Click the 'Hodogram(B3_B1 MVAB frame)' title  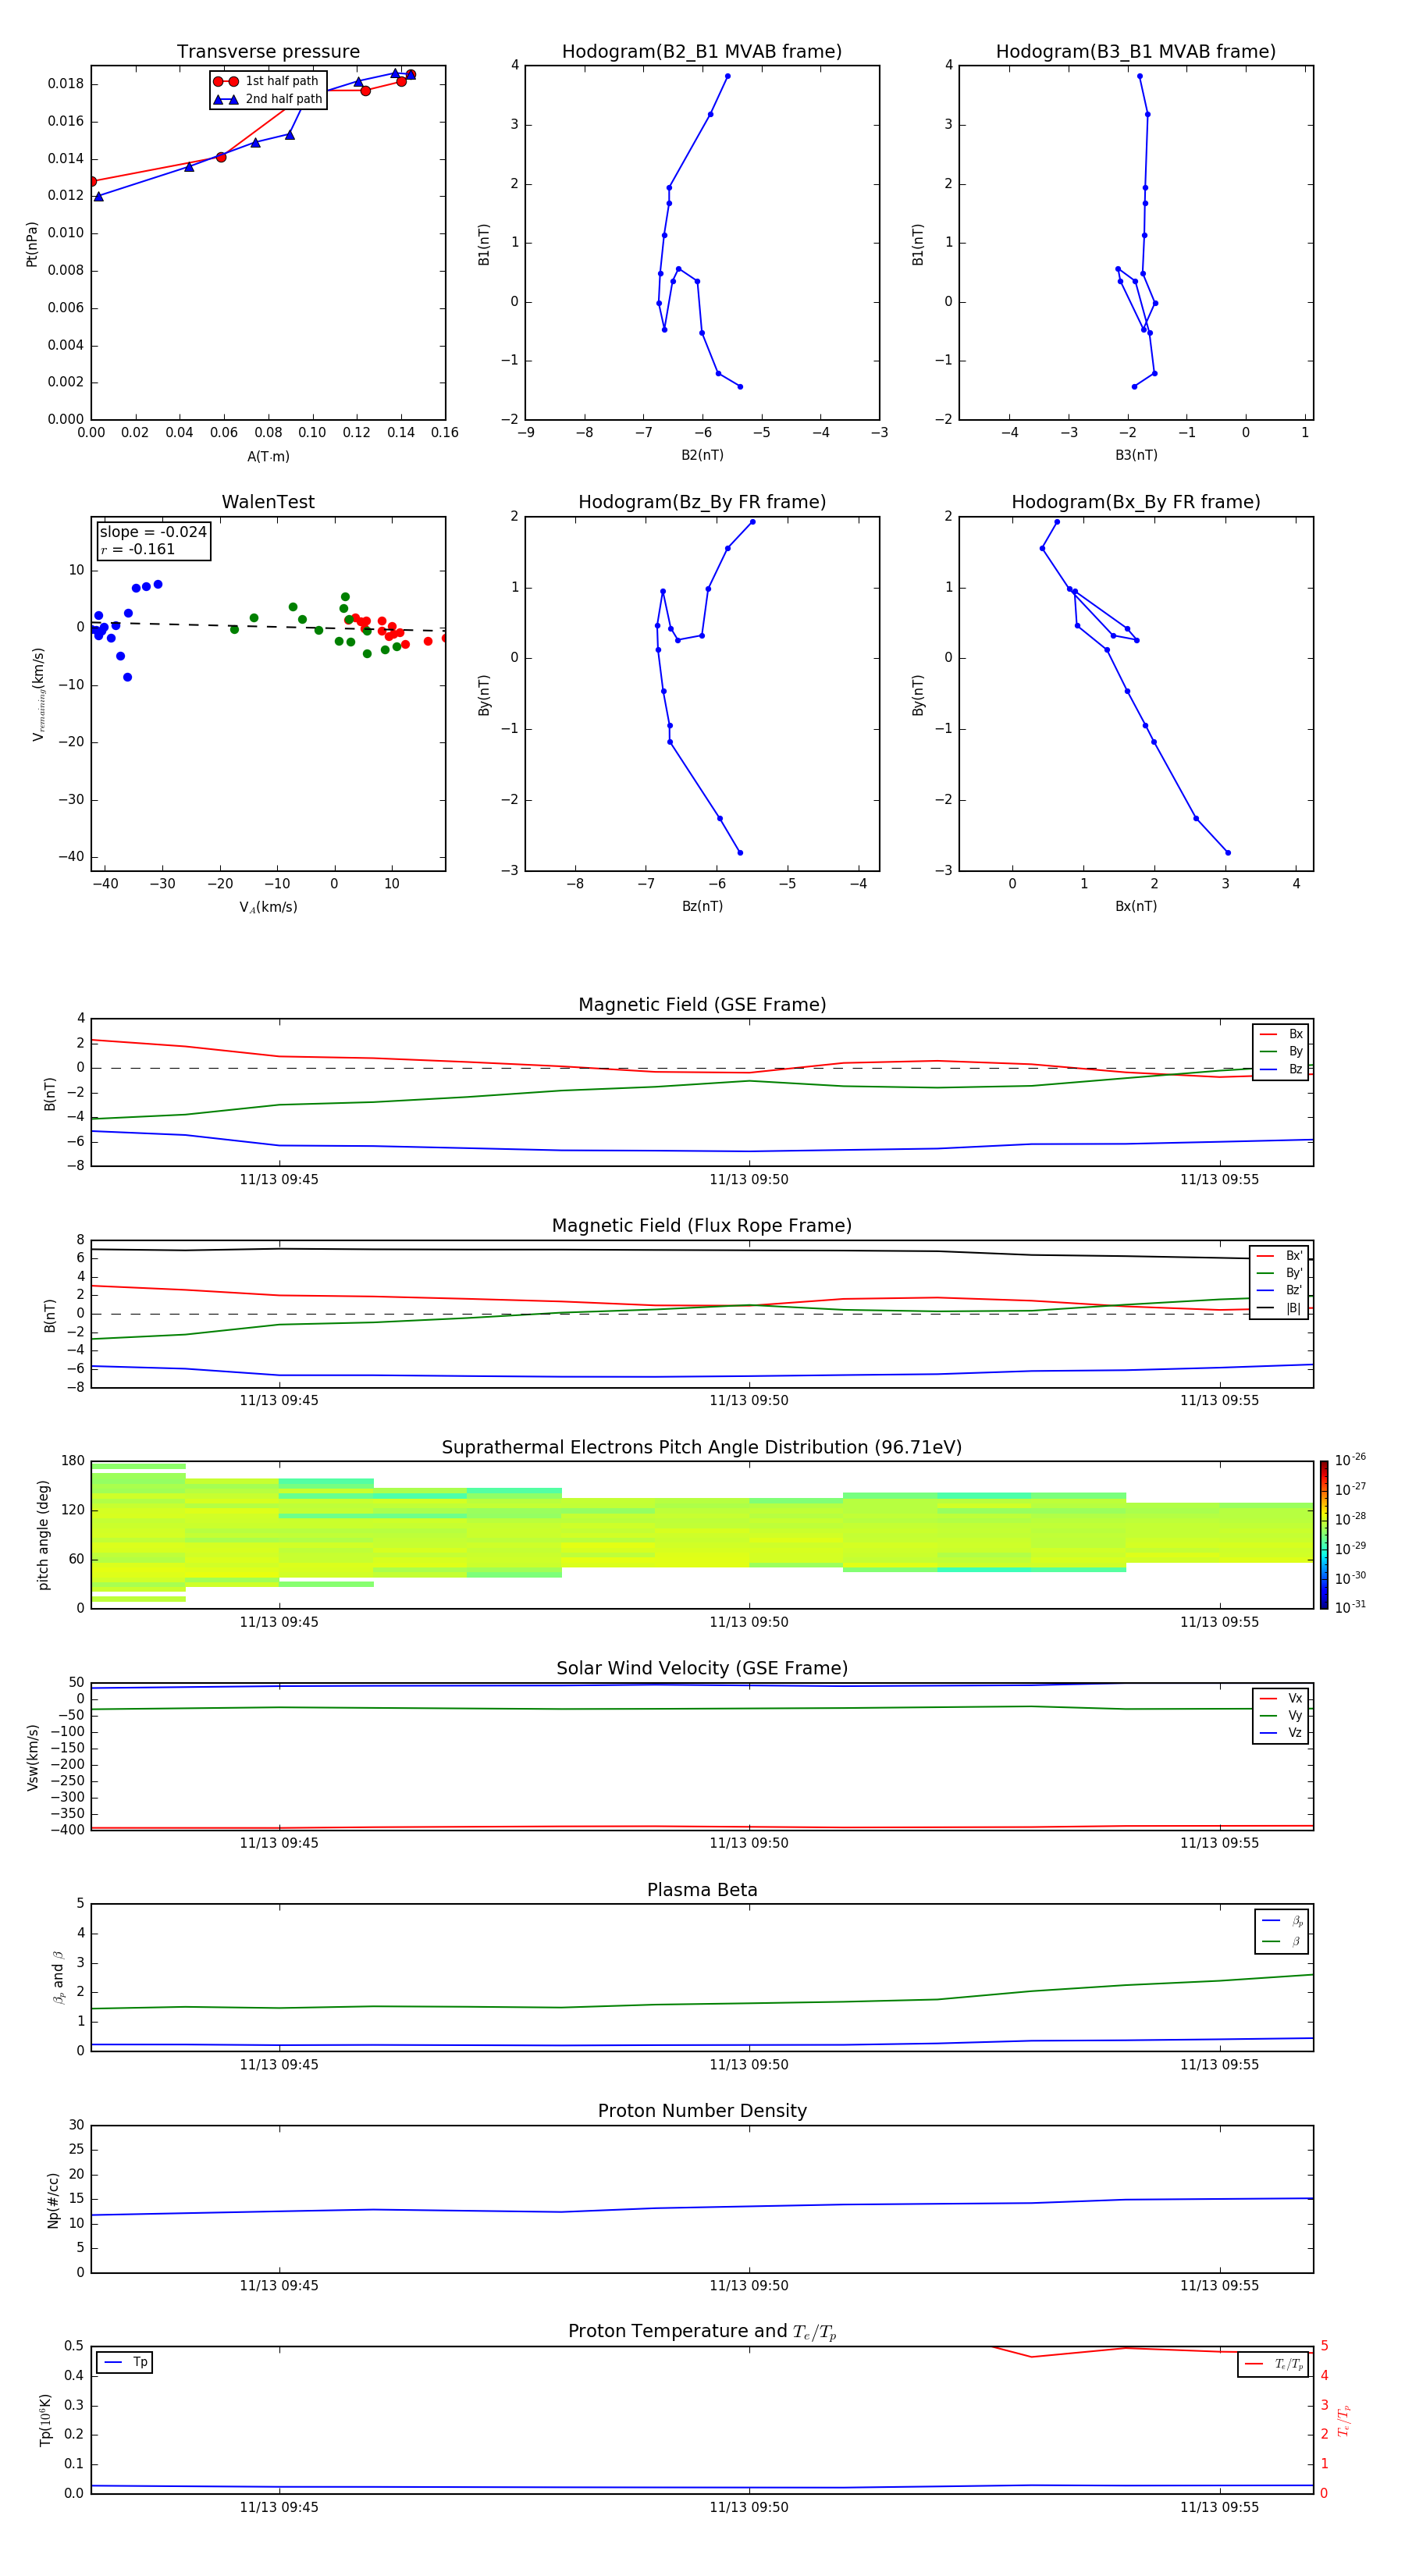(1136, 52)
